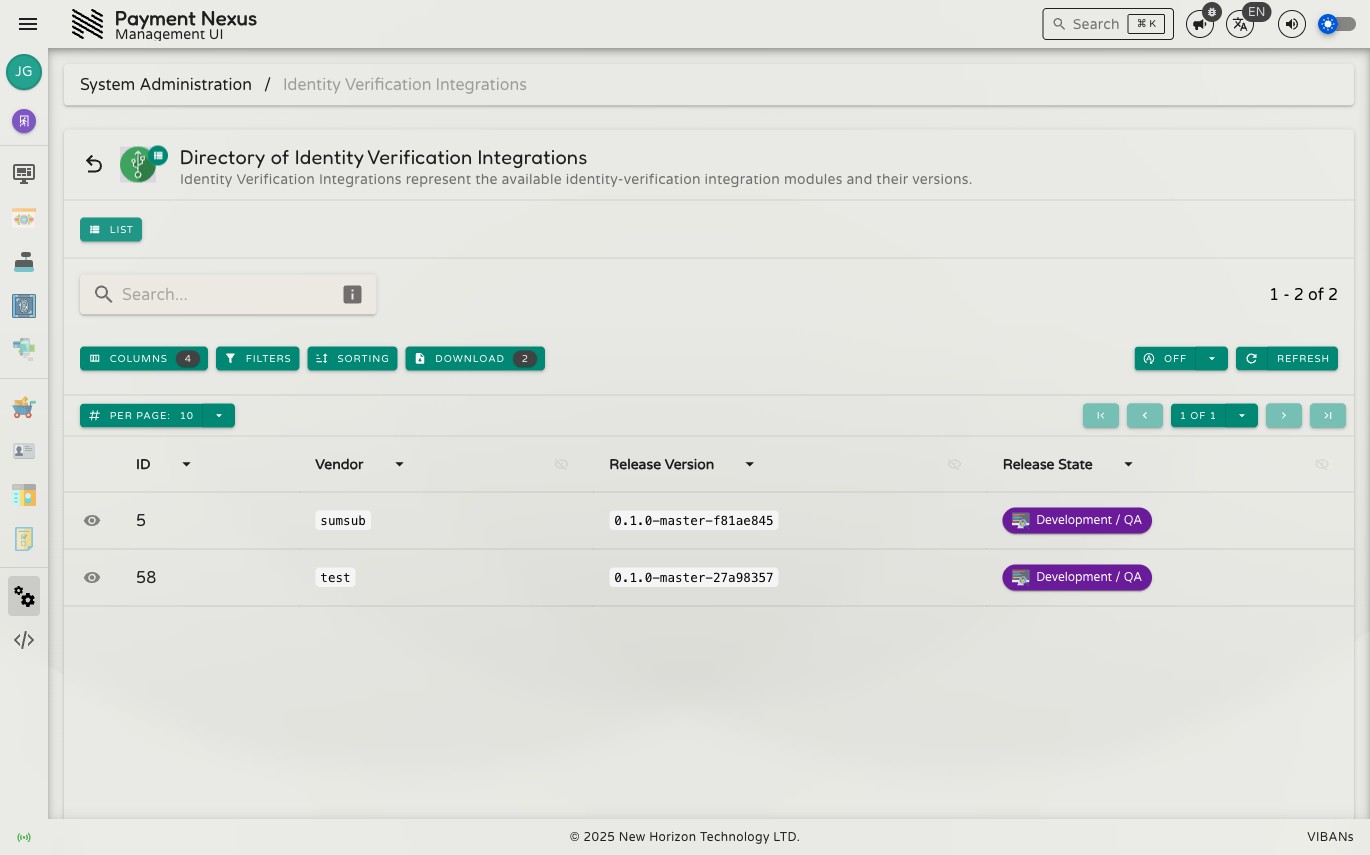1370x855 pixels.
Task: Click the speaker sound icon
Action: coord(1292,24)
